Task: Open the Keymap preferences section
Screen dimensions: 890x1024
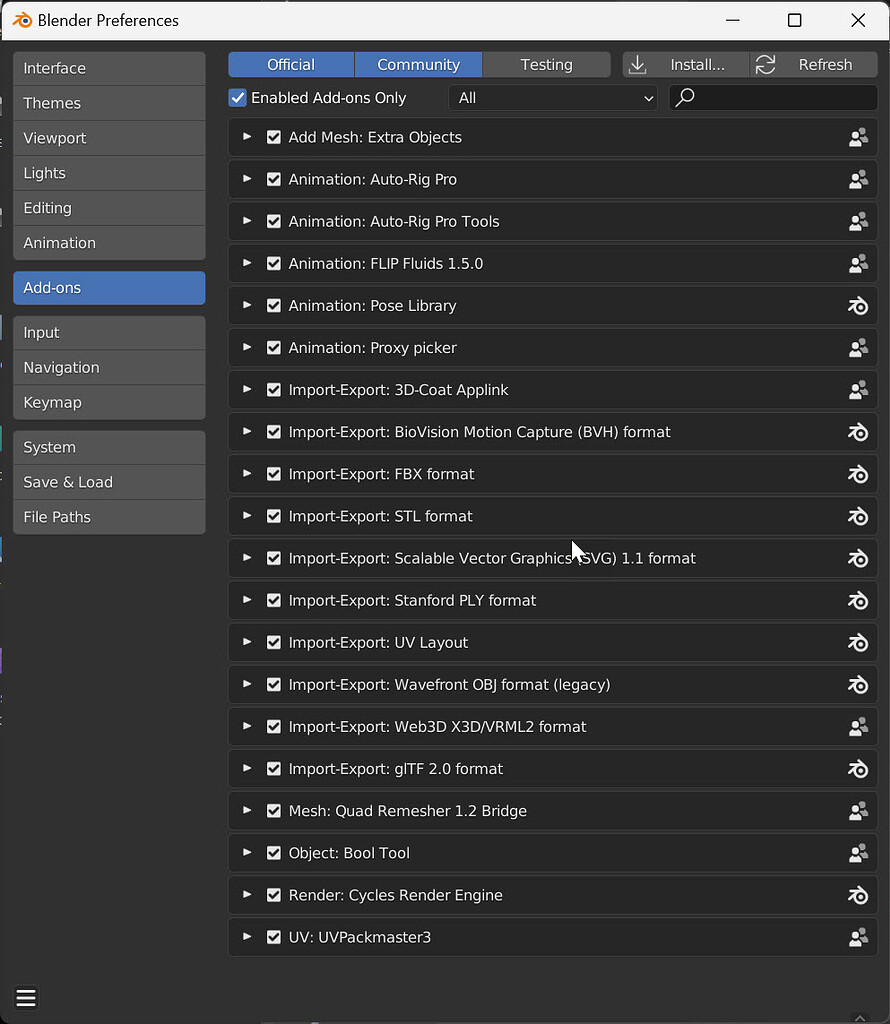Action: pos(109,402)
